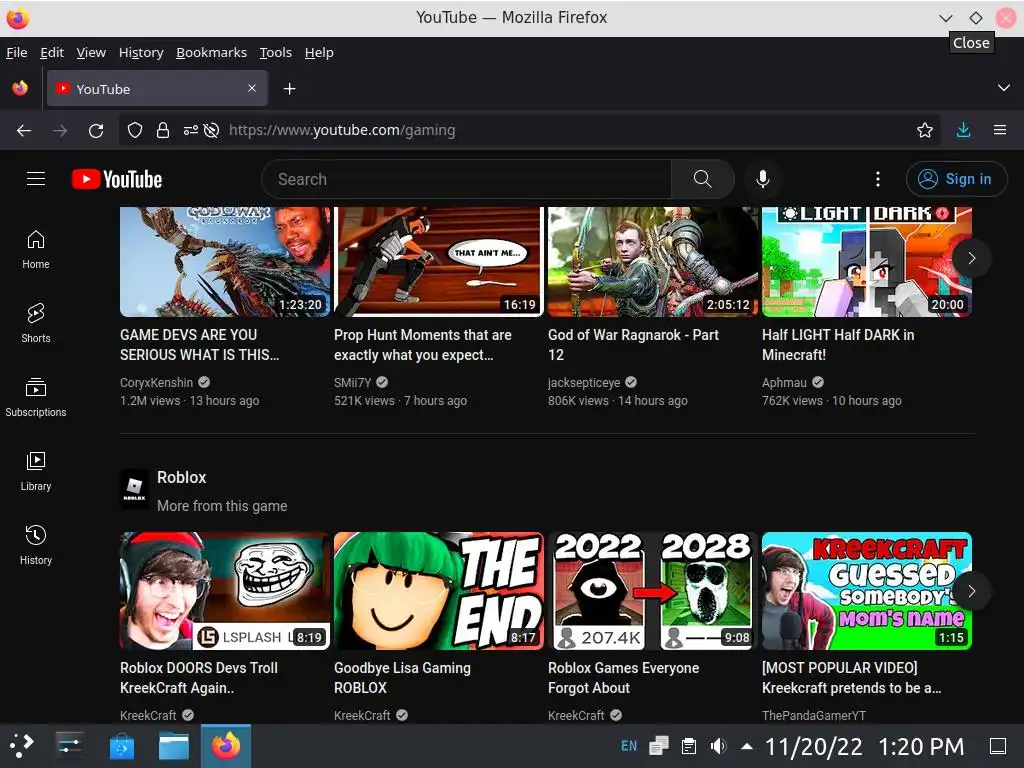
Task: Play GAME DEVS ARE YOU SERIOUS thumbnail
Action: tap(225, 261)
